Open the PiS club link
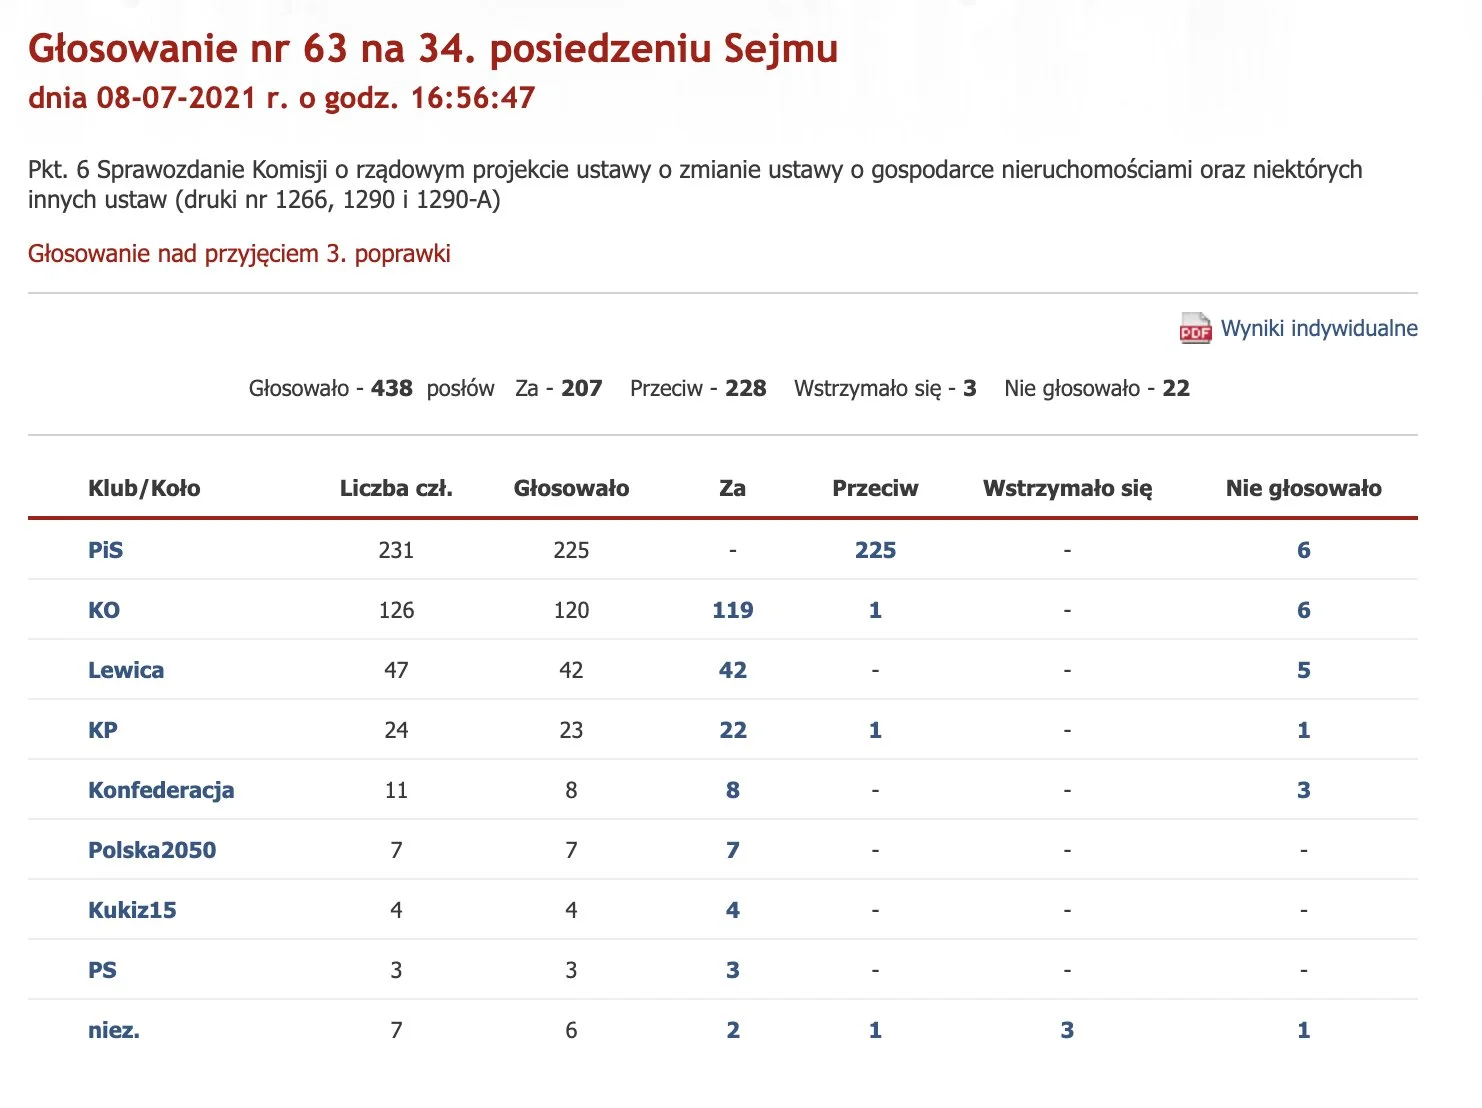This screenshot has height=1108, width=1482. pyautogui.click(x=105, y=550)
